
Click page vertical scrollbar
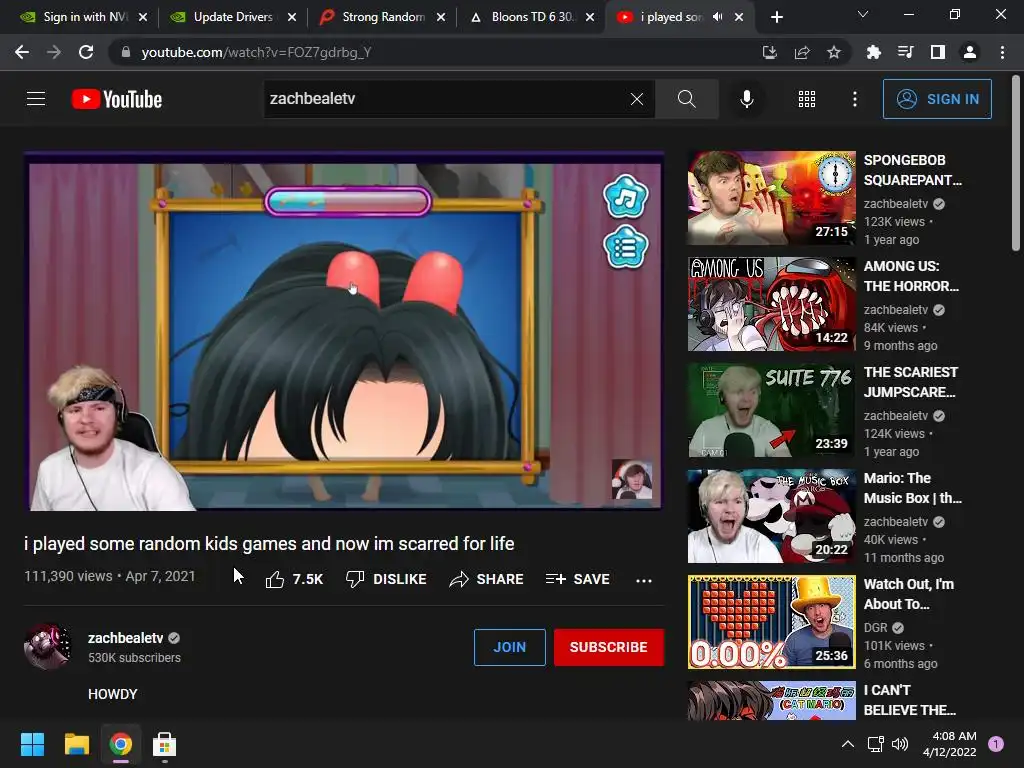(1016, 163)
